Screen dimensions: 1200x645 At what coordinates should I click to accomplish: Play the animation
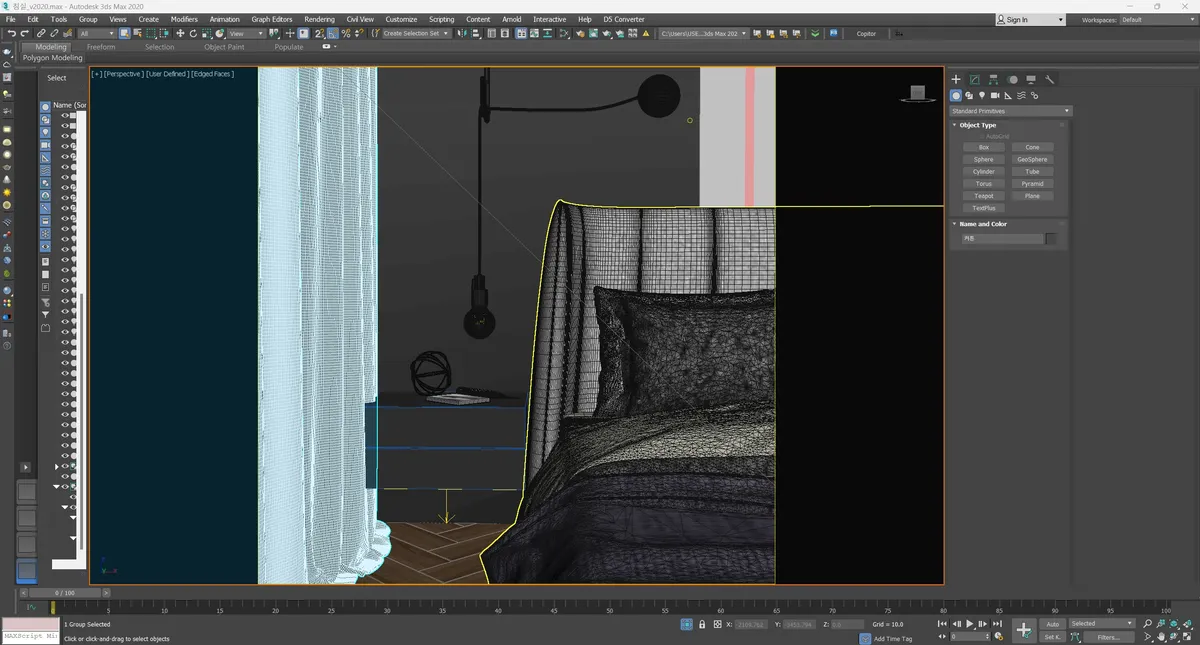970,624
